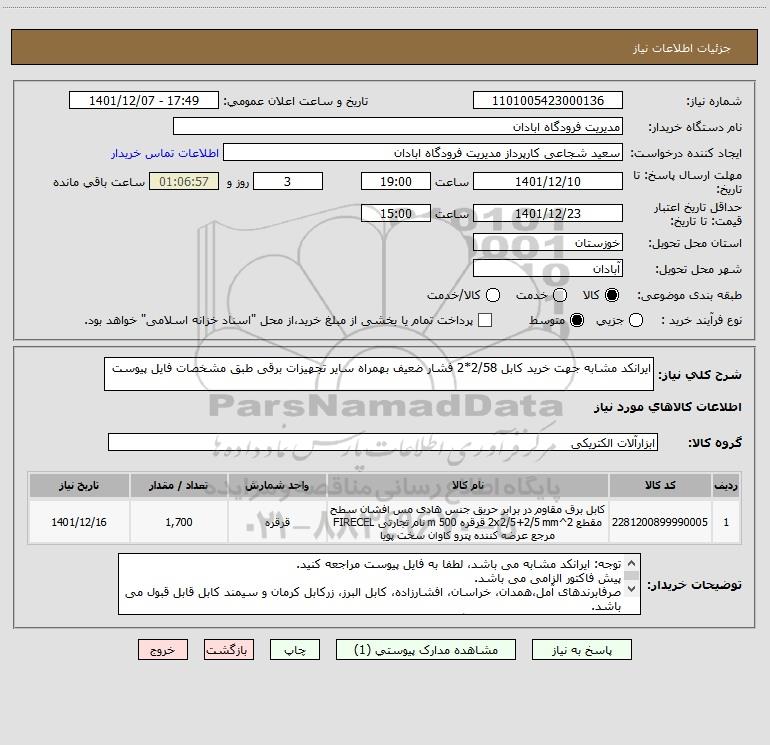The height and width of the screenshot is (745, 770).
Task: Click the delivery city field 'آبادان'
Action: pos(548,269)
